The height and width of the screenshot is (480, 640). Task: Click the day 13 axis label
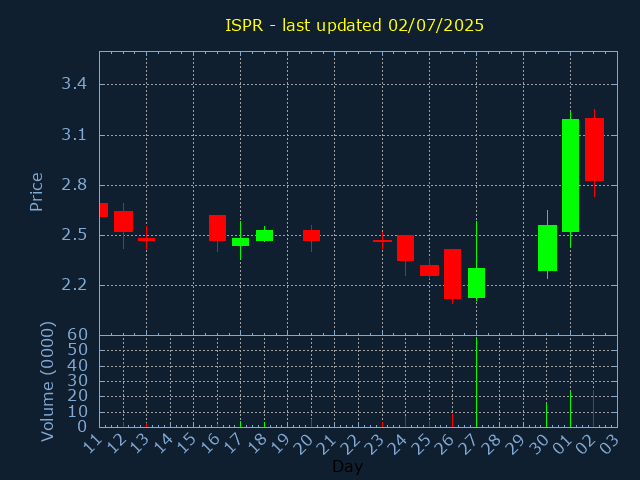(140, 443)
